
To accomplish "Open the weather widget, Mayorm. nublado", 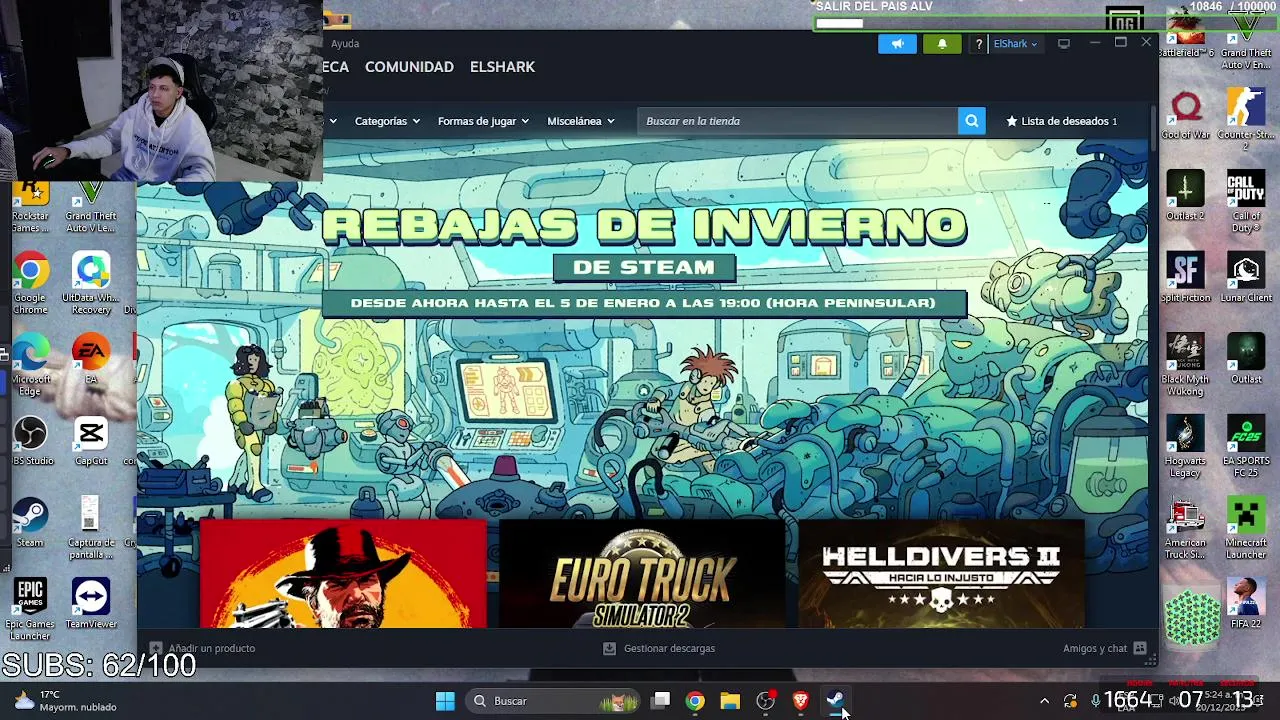I will click(66, 701).
